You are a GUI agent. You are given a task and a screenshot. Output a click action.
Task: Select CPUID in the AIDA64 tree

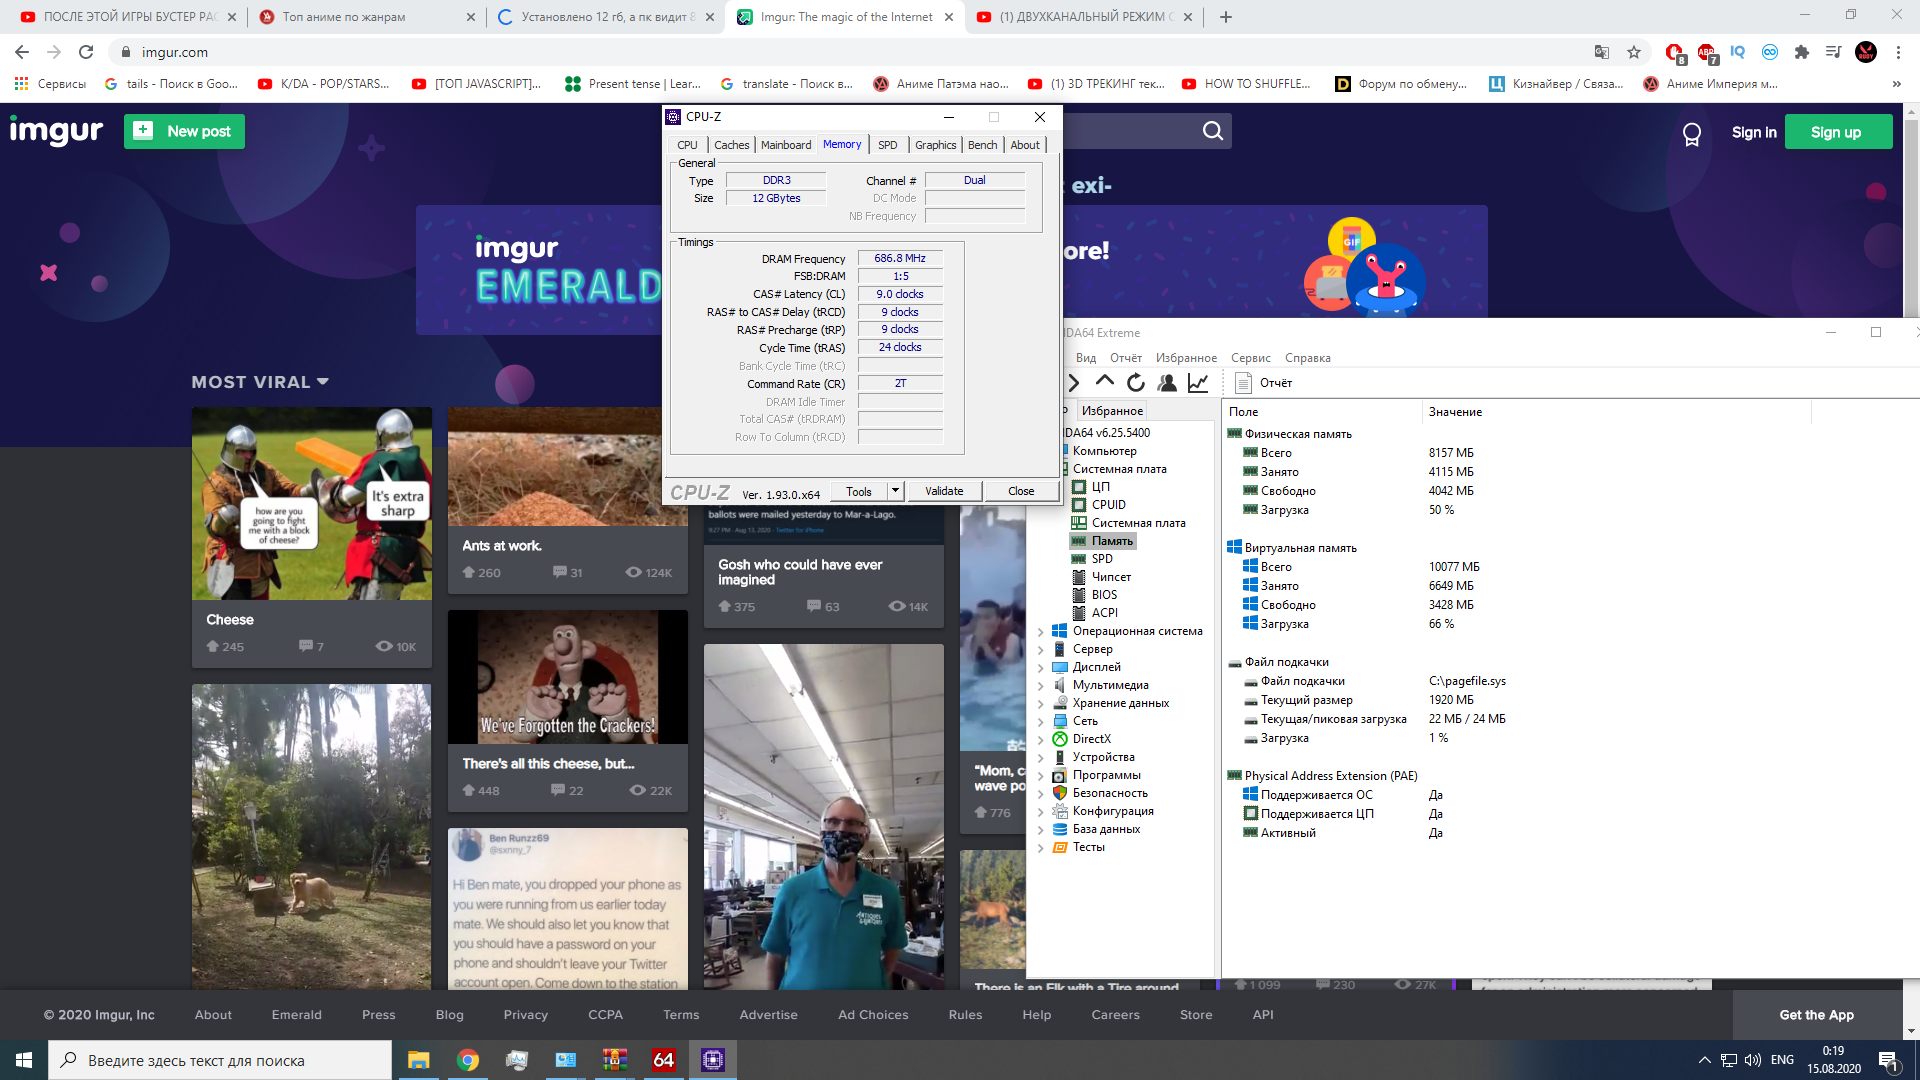(1108, 505)
